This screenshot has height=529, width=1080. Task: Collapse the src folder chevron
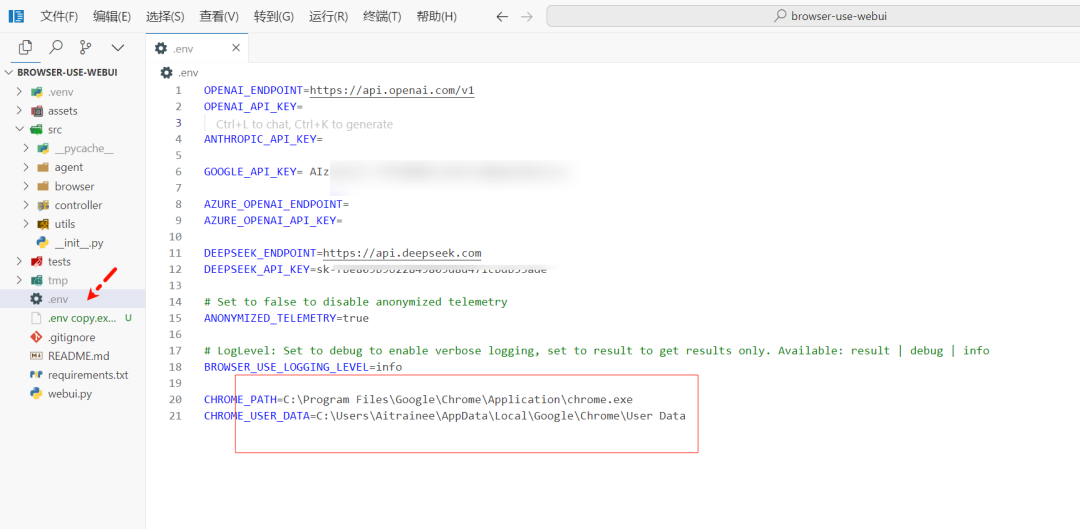19,129
